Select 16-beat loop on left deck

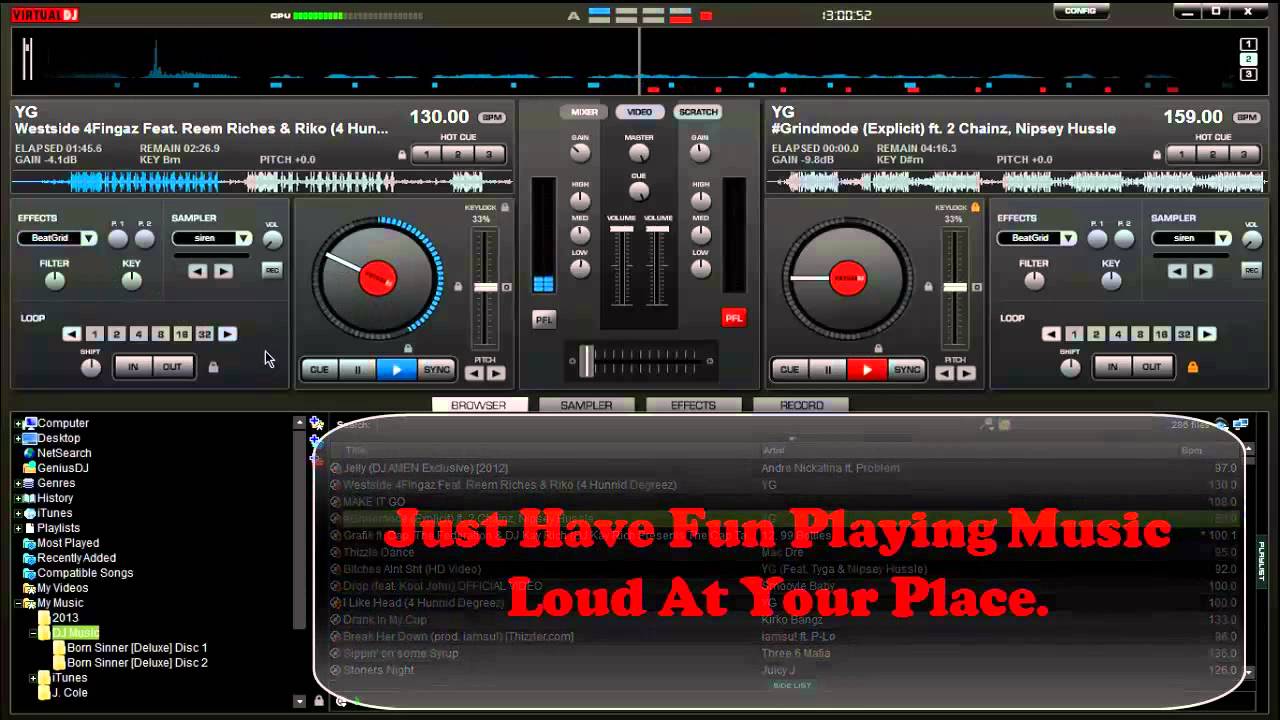[182, 335]
